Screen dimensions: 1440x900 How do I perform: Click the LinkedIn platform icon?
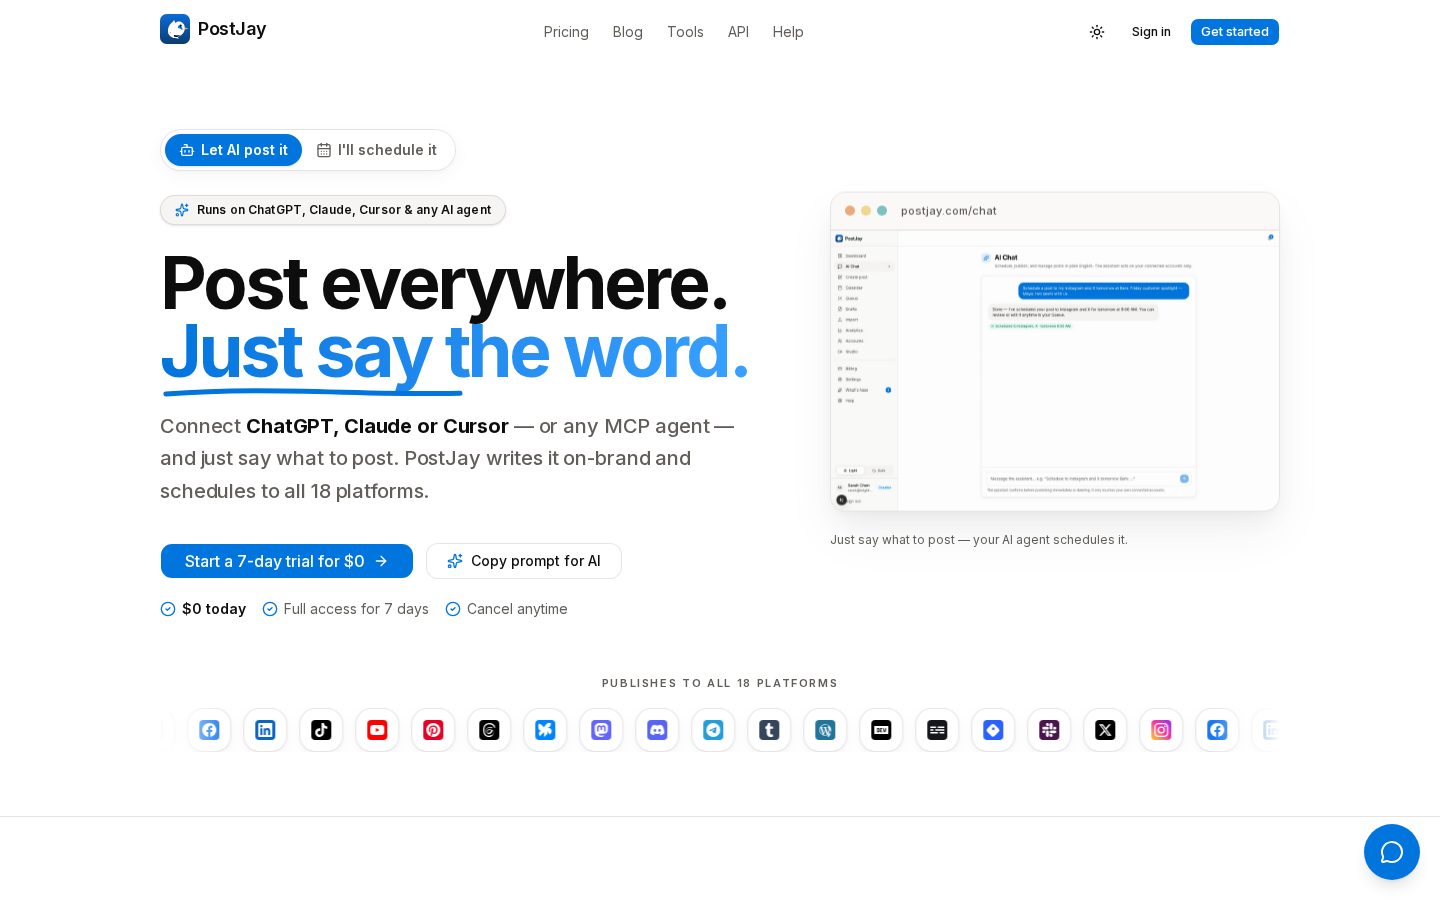(x=265, y=730)
